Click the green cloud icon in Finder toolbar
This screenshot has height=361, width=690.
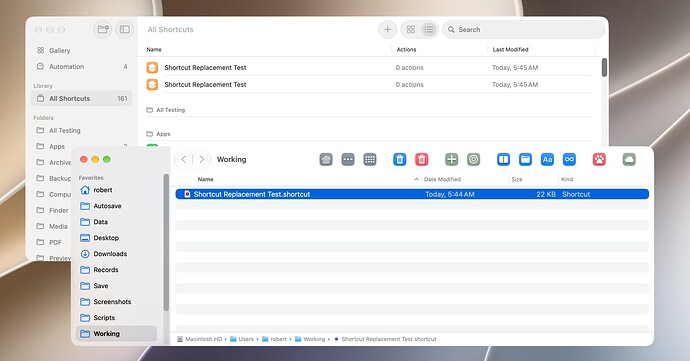pyautogui.click(x=629, y=159)
